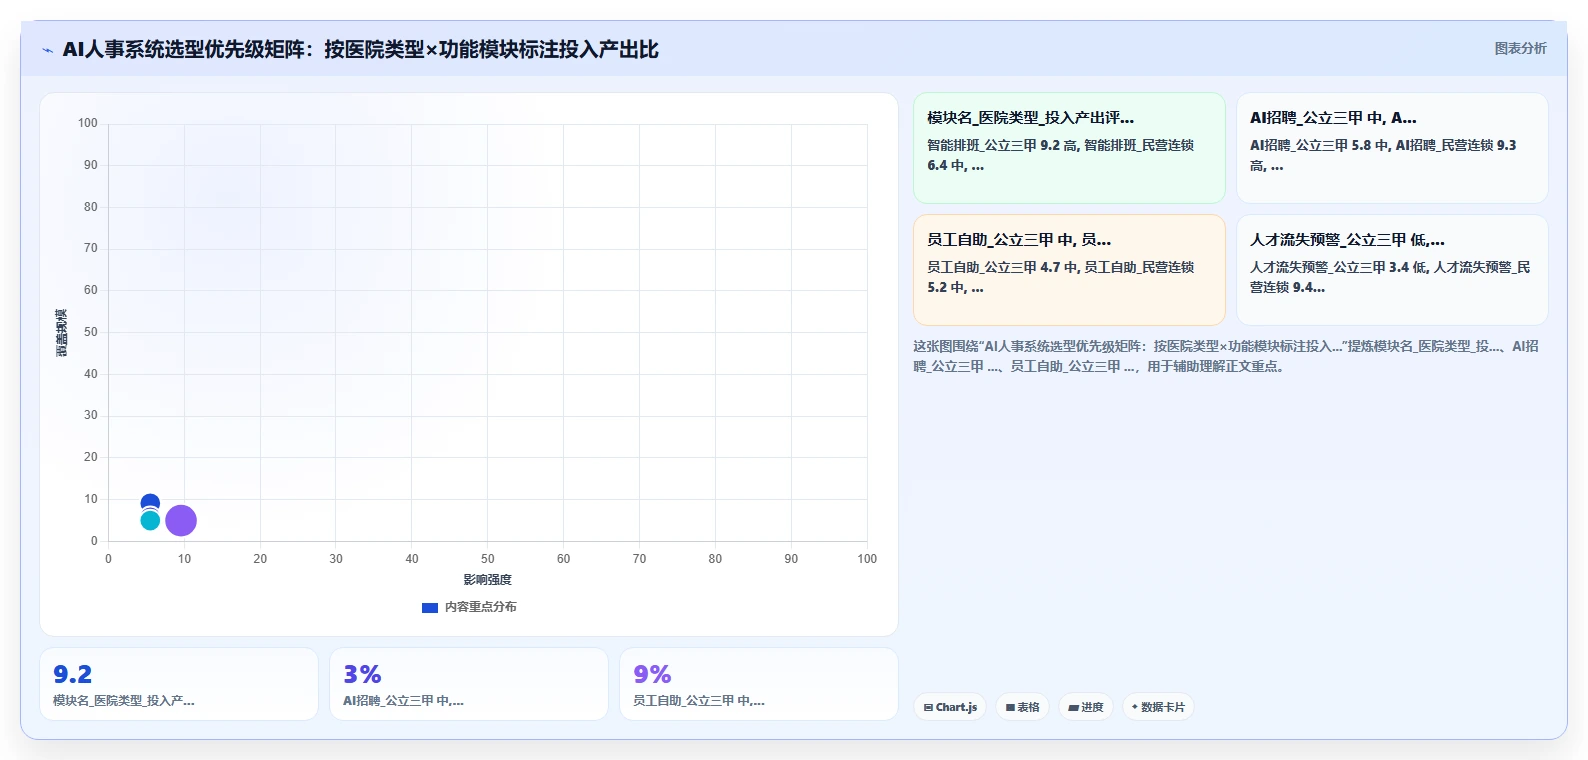The height and width of the screenshot is (760, 1588).
Task: Click the 影响强度 x-axis label
Action: point(487,580)
